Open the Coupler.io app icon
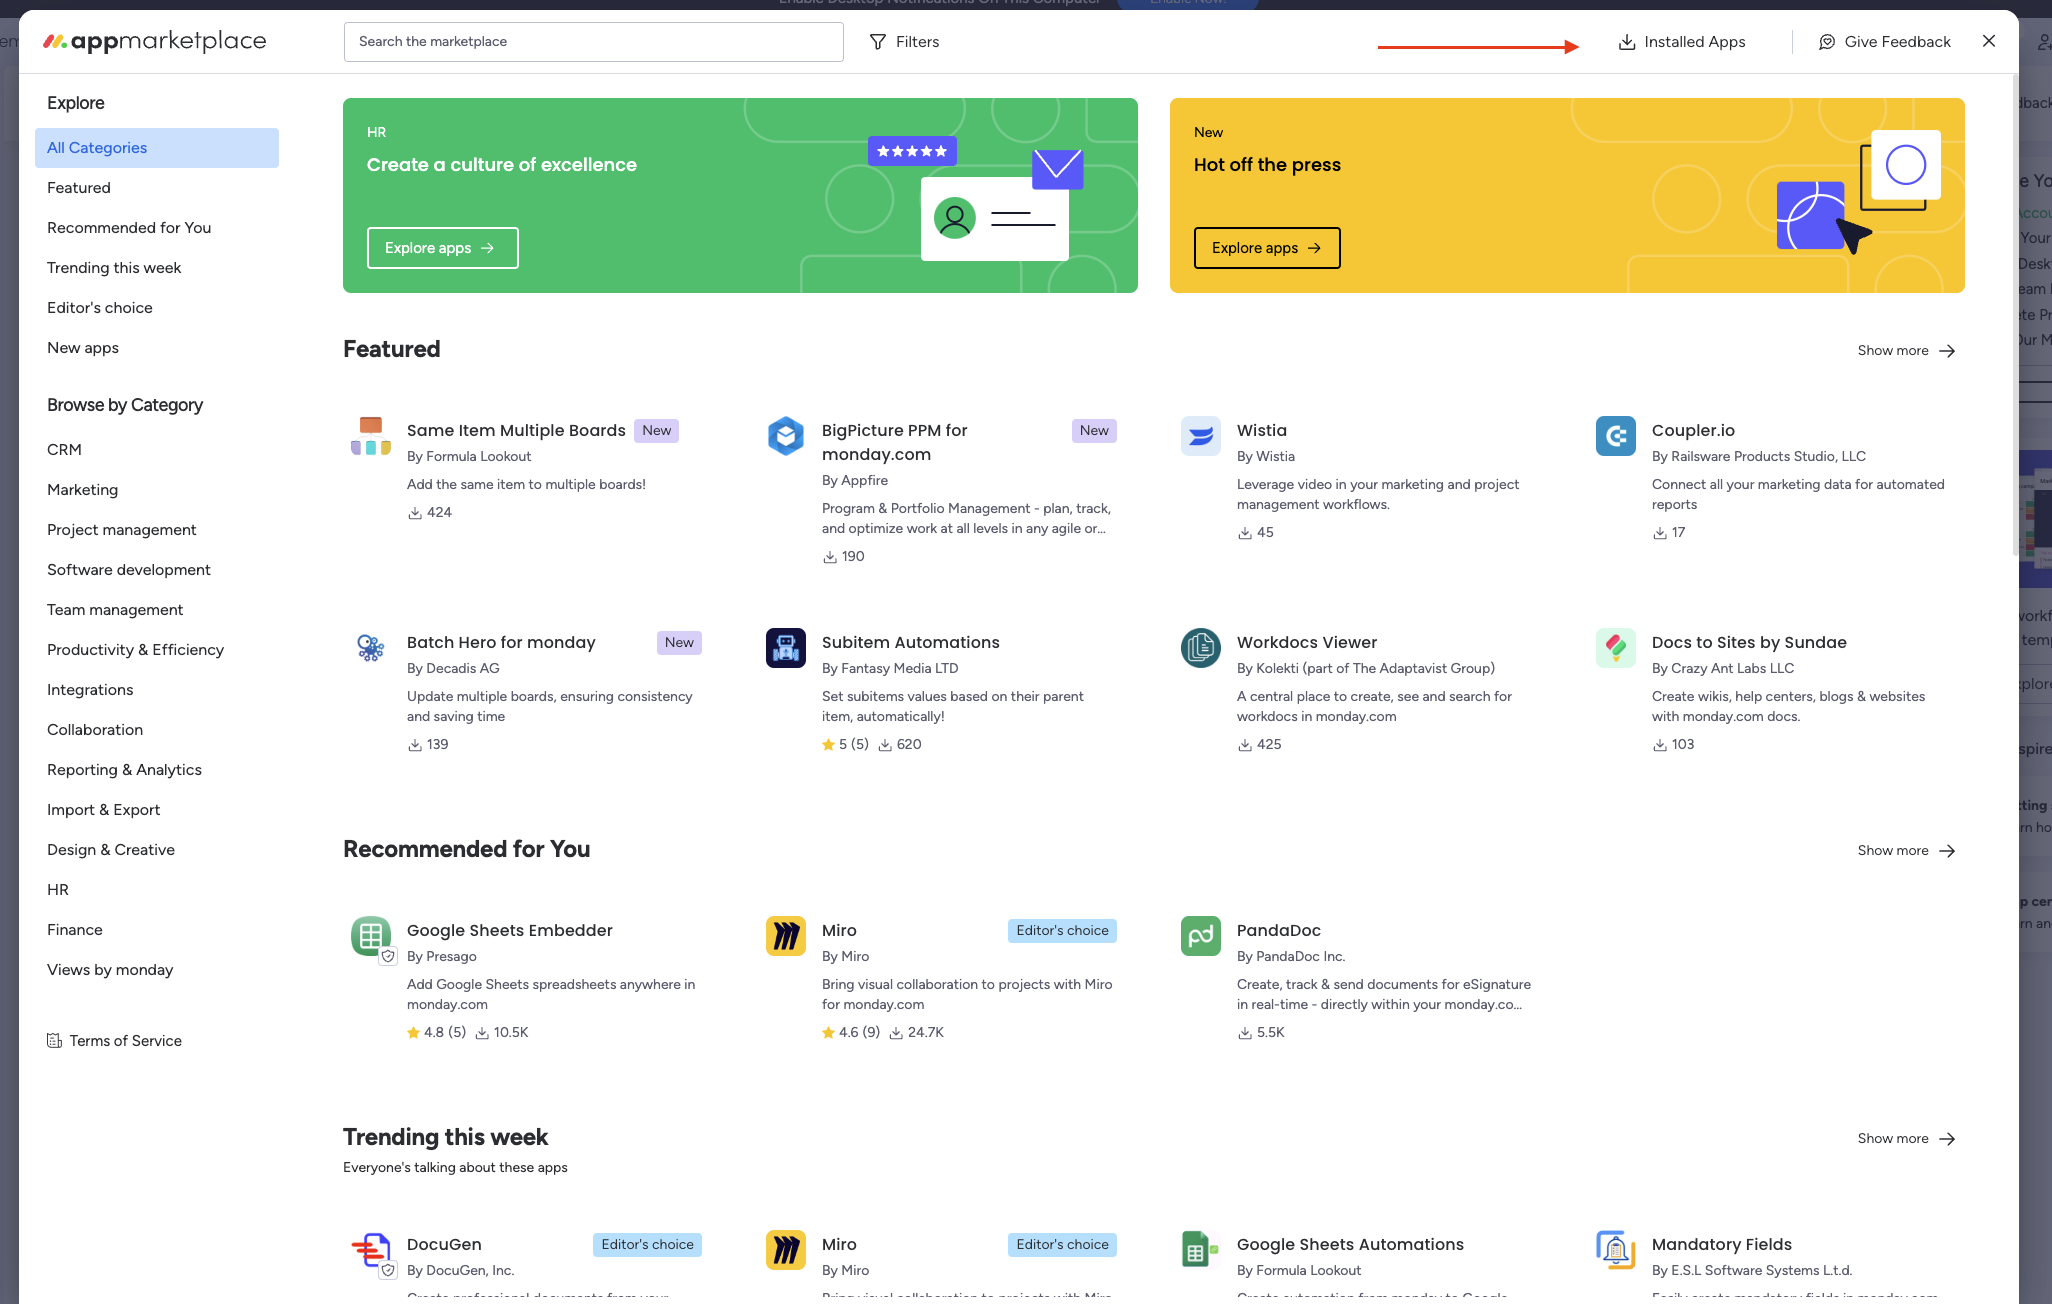The image size is (2052, 1304). [1616, 436]
